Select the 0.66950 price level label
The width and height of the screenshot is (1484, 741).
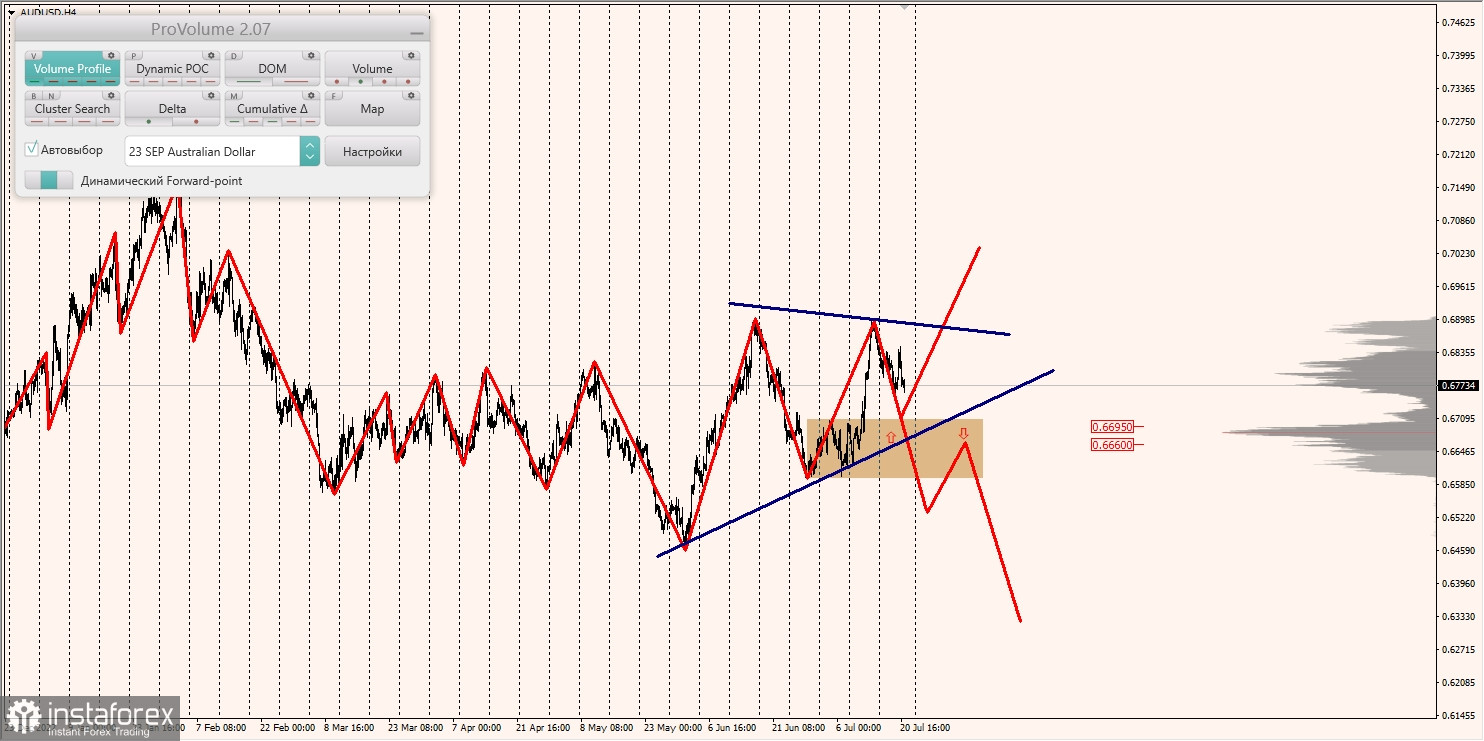point(1112,427)
